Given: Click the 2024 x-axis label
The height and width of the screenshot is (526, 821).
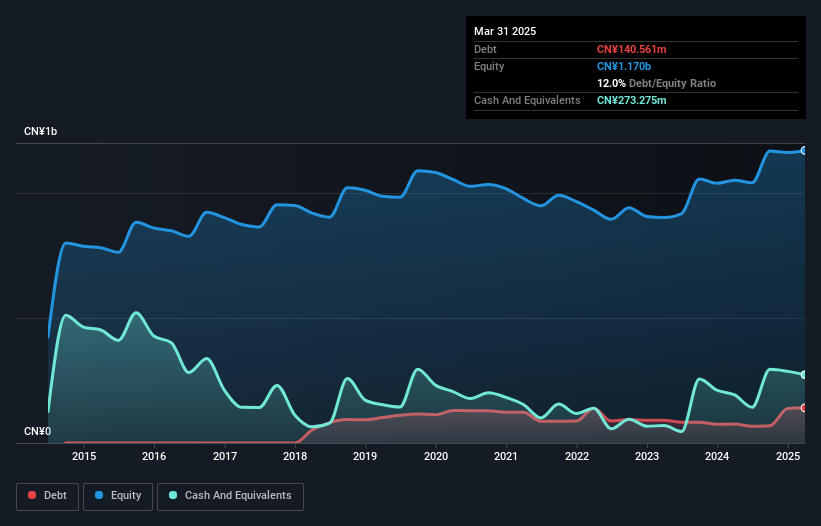Looking at the screenshot, I should coord(717,456).
